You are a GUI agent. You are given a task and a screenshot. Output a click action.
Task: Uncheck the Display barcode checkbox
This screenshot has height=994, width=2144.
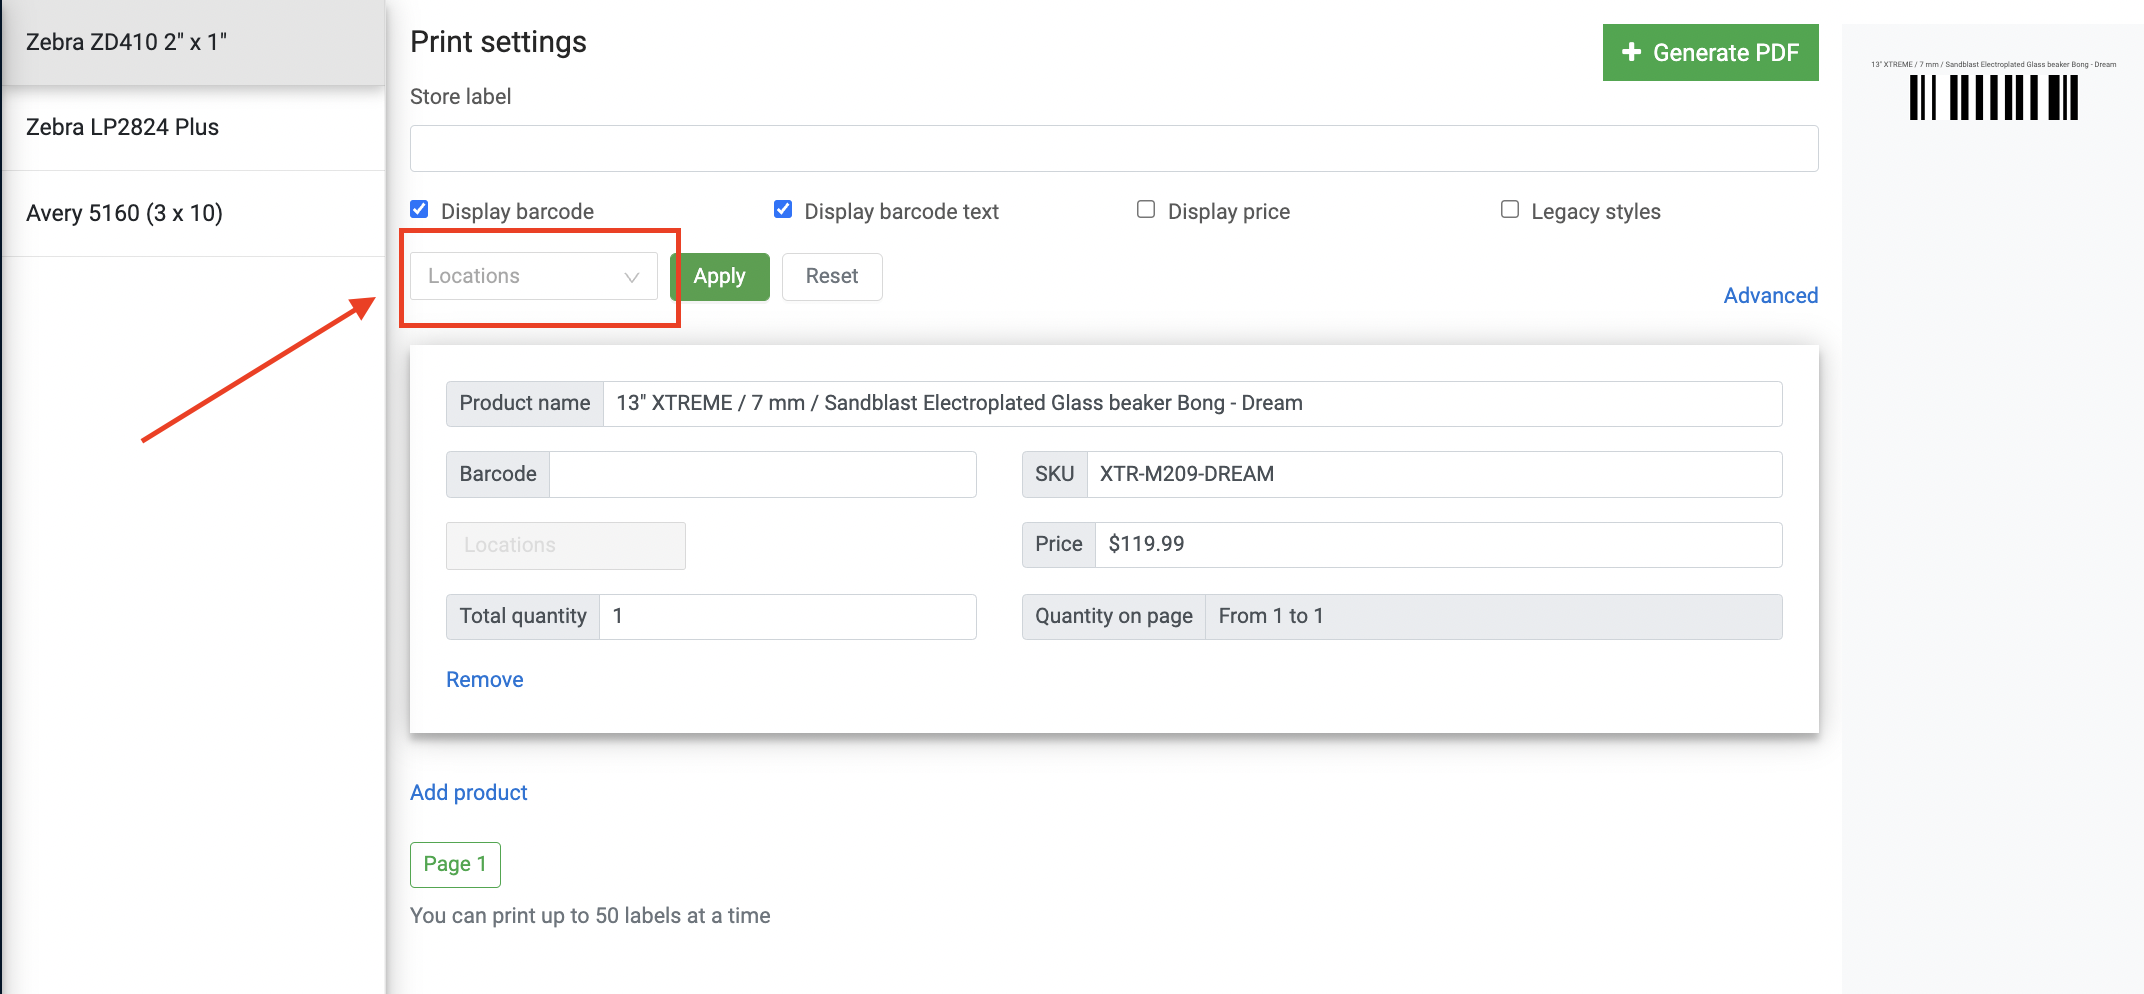point(420,210)
